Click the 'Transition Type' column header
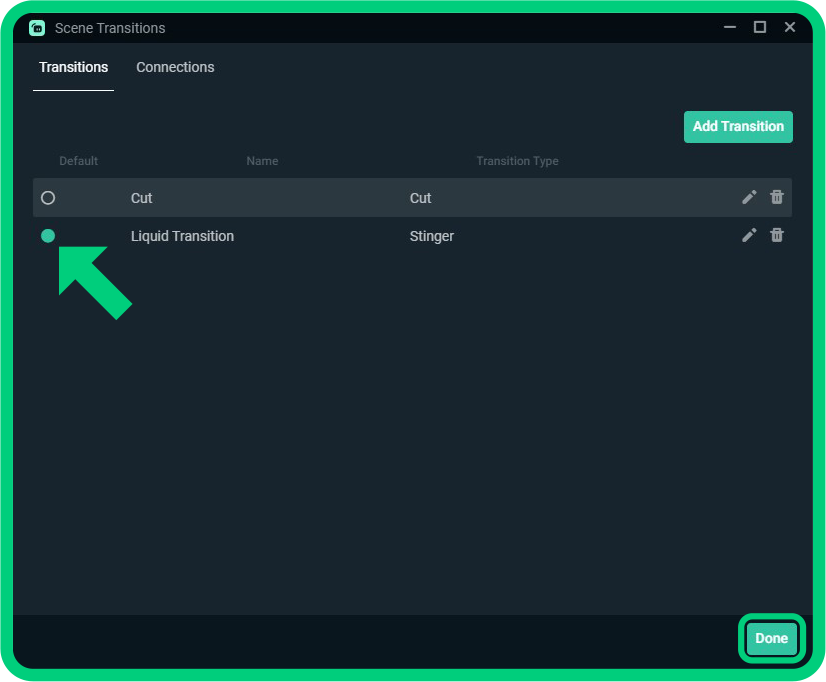Viewport: 826px width, 682px height. click(517, 161)
